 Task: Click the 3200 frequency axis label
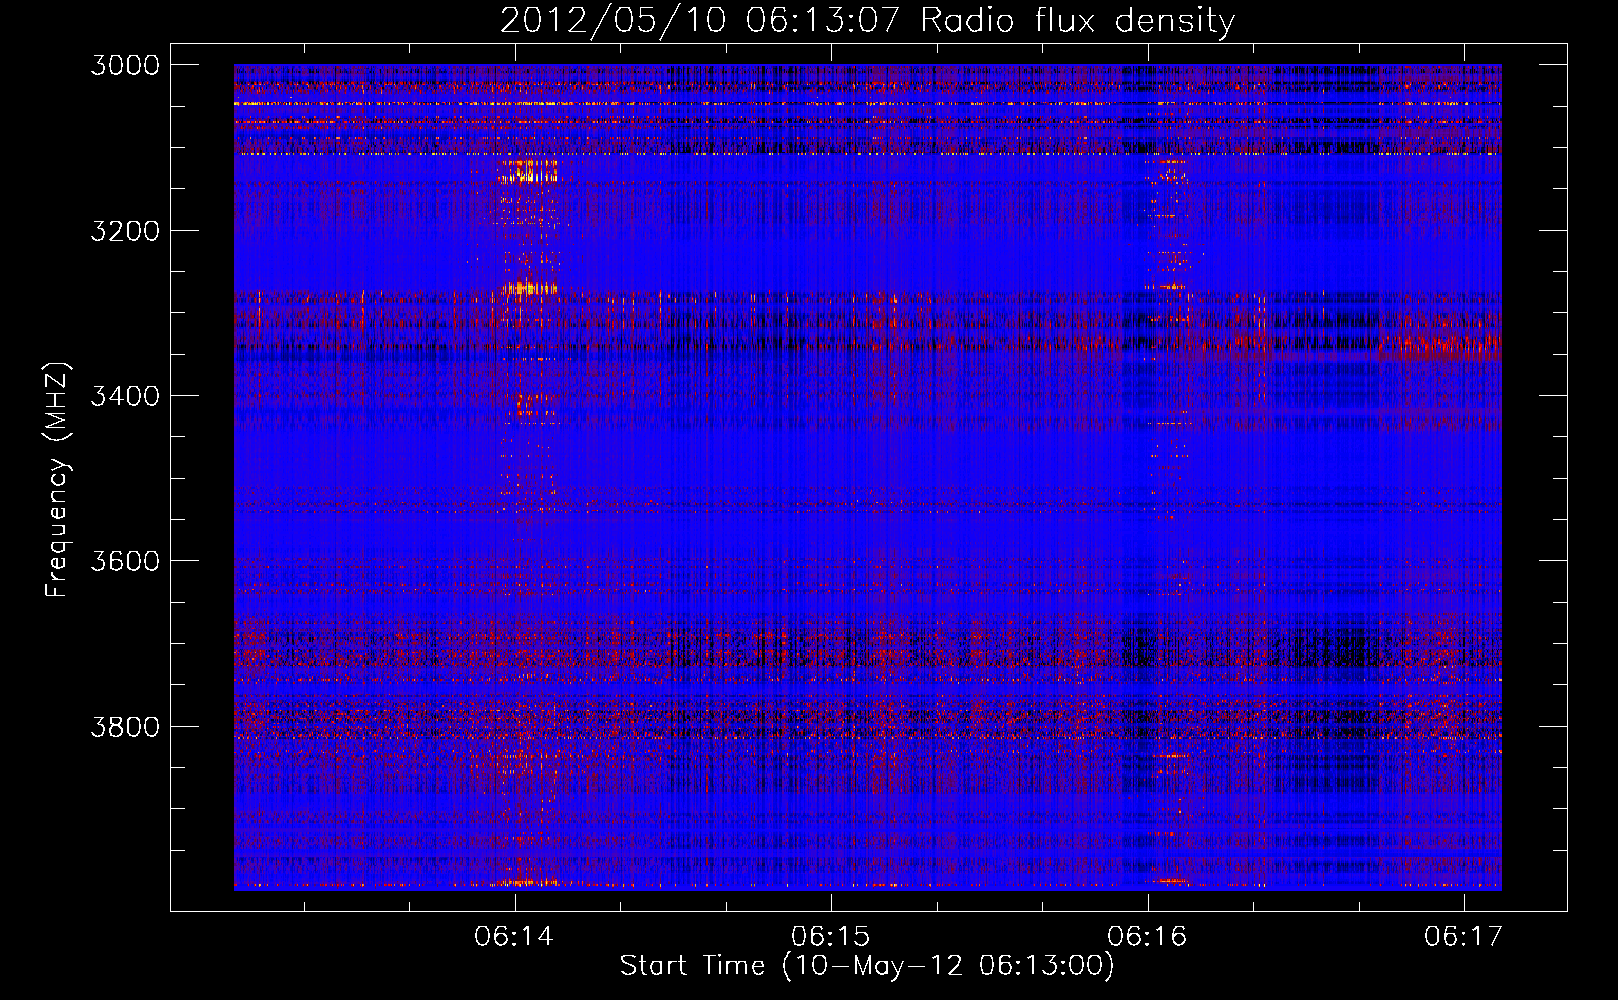click(125, 231)
